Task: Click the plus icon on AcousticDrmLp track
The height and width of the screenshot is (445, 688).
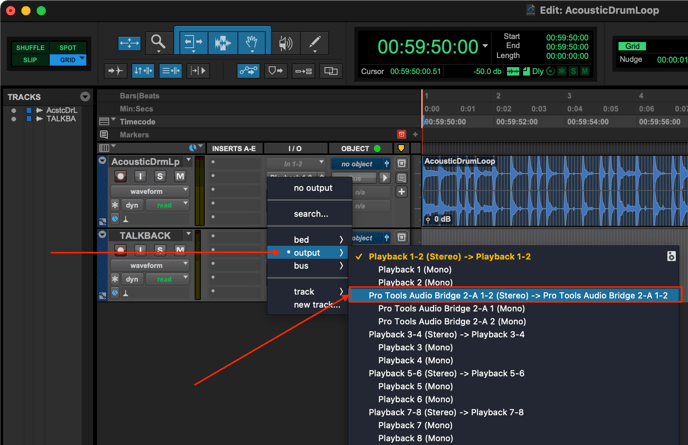Action: (401, 192)
